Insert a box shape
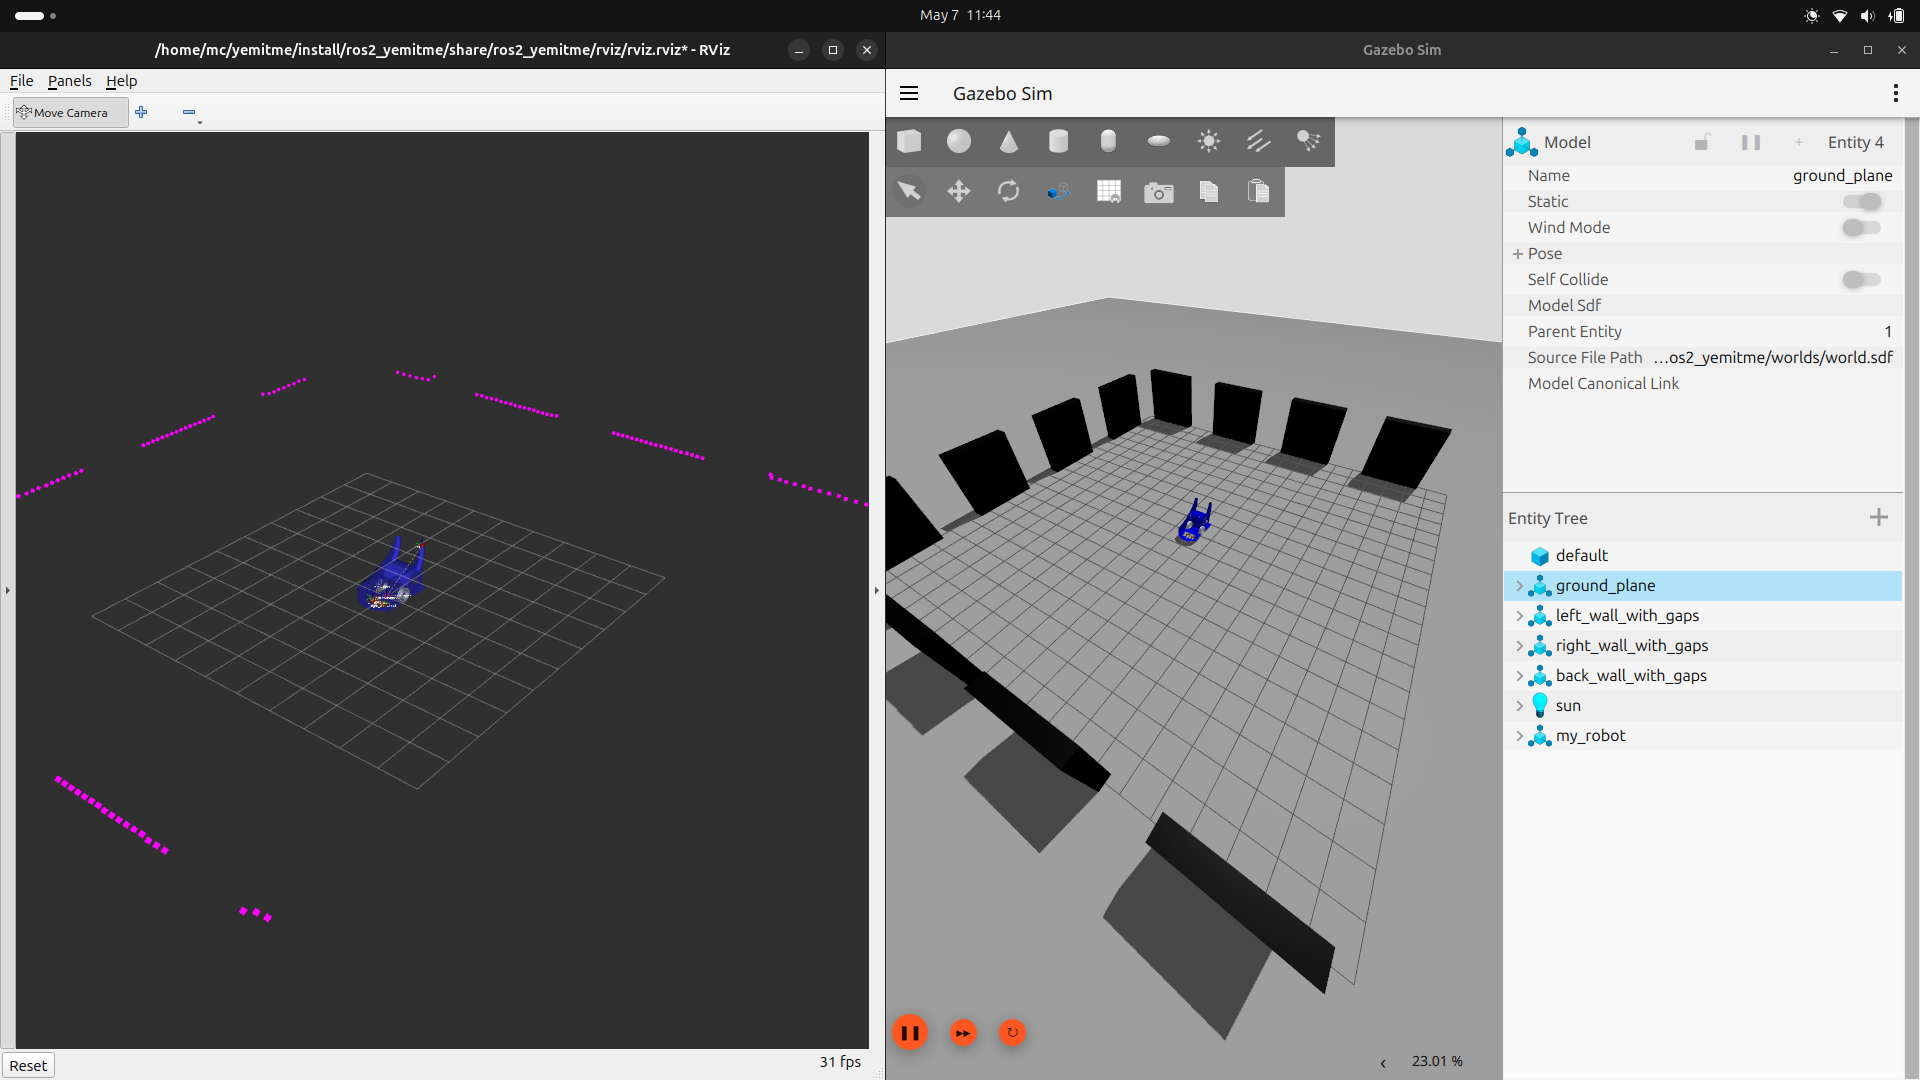The image size is (1920, 1080). coord(909,141)
